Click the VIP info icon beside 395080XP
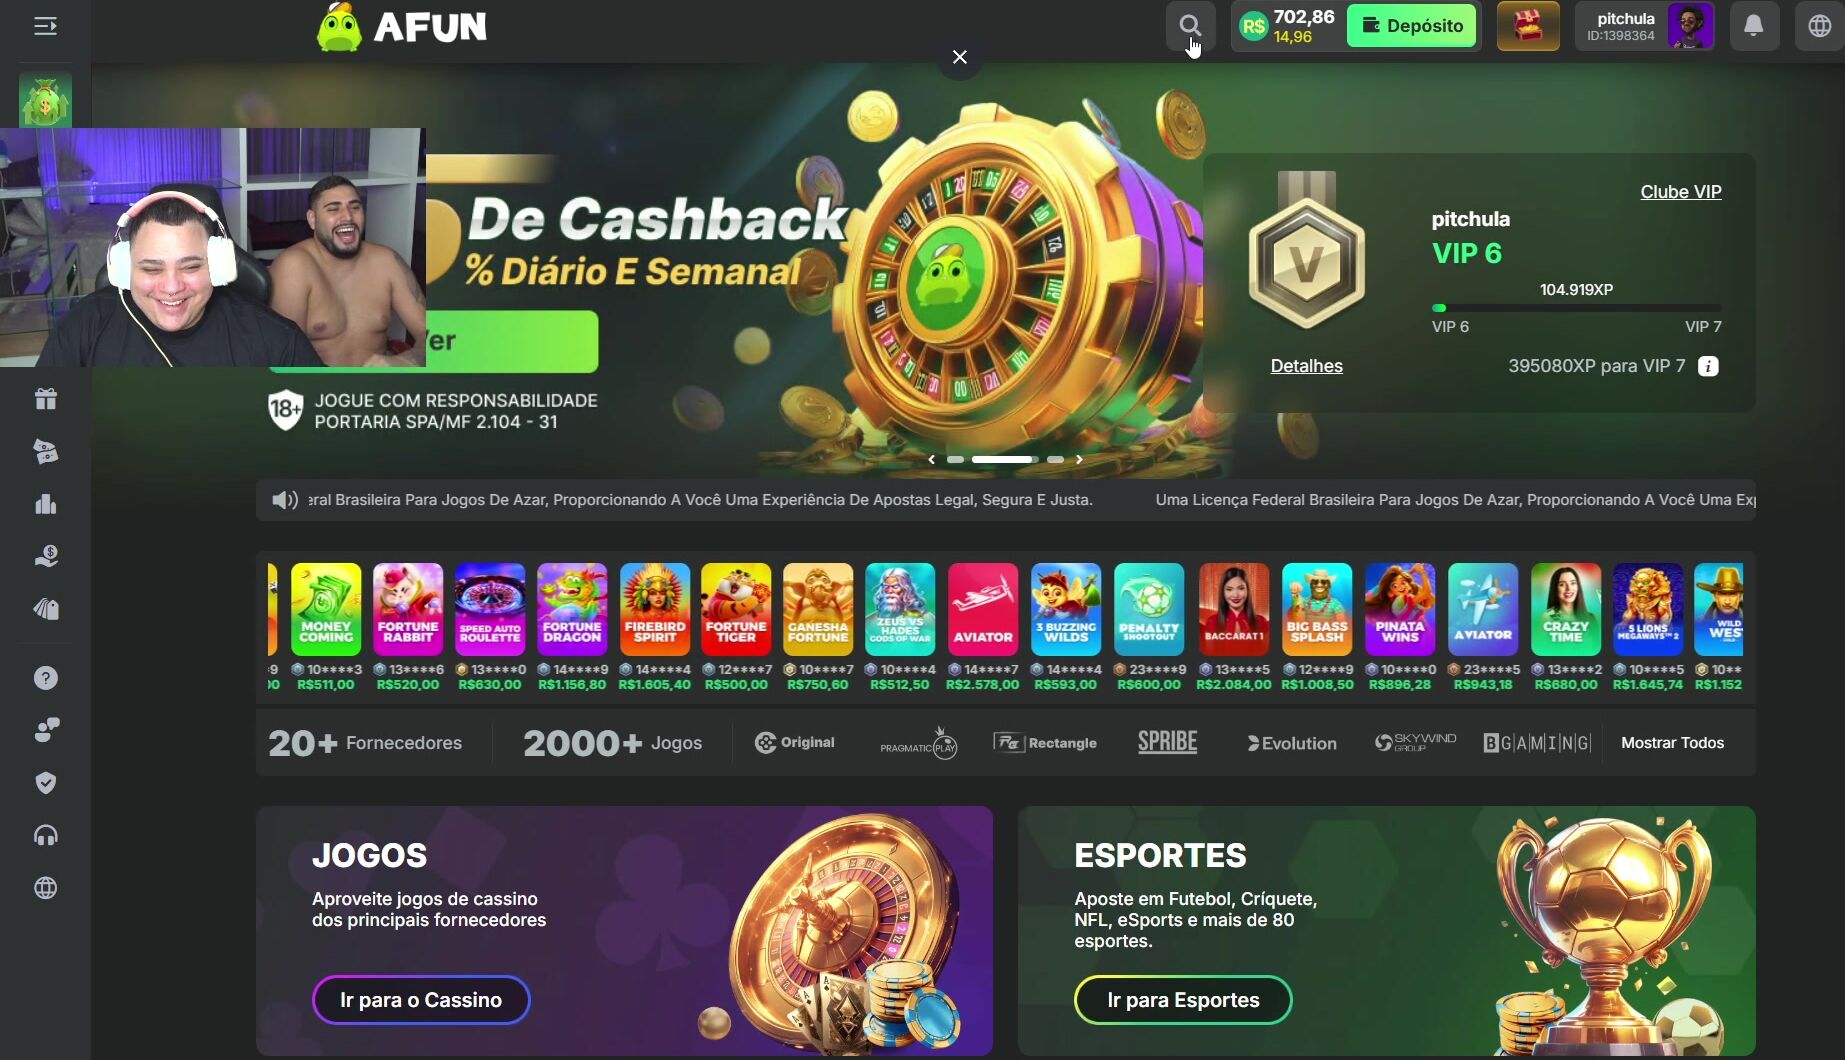Viewport: 1845px width, 1060px height. click(1708, 366)
